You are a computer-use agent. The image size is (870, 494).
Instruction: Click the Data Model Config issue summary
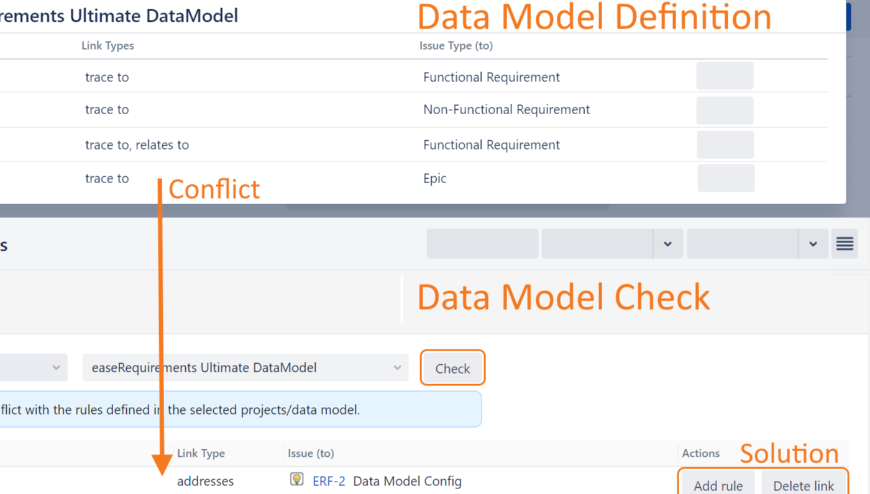click(x=407, y=481)
